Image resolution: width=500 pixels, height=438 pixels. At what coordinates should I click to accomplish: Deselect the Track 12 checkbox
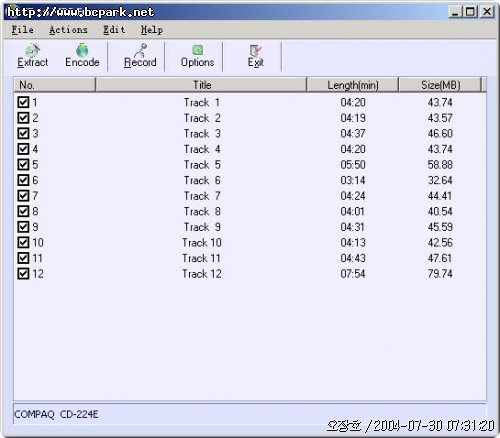(x=23, y=274)
